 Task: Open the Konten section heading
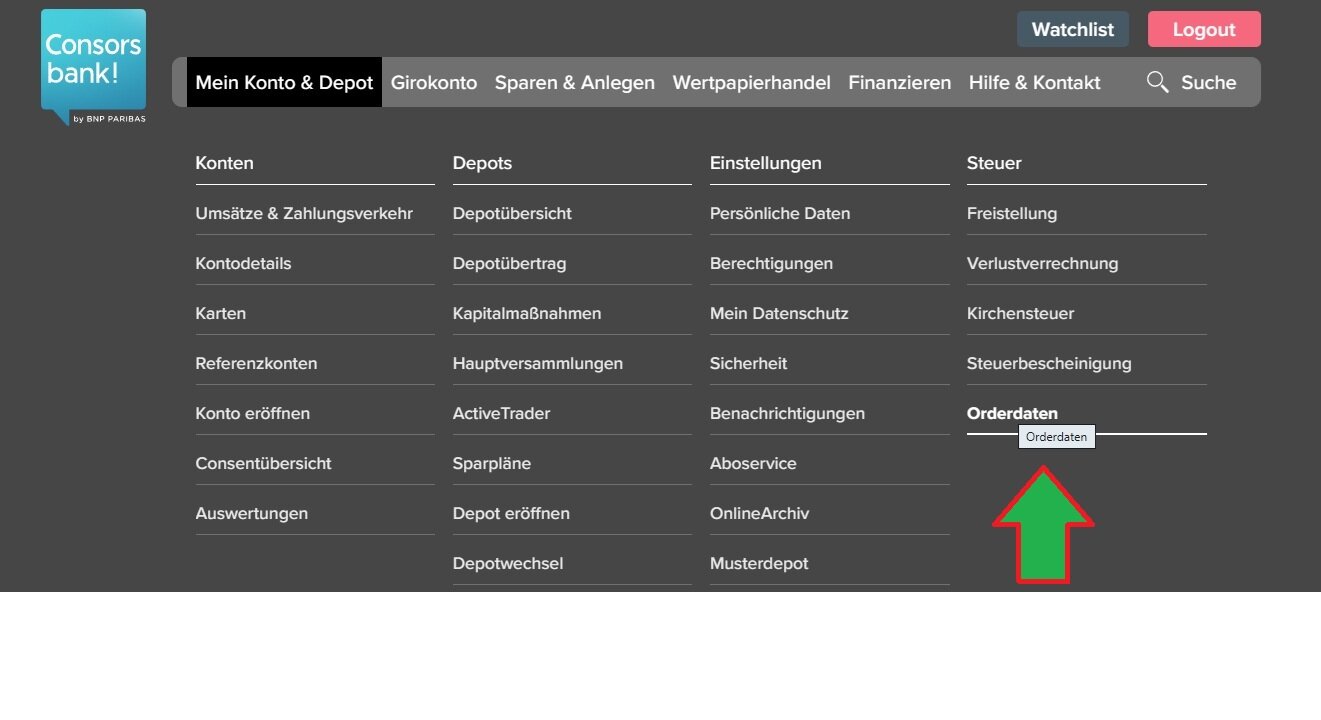[x=225, y=163]
